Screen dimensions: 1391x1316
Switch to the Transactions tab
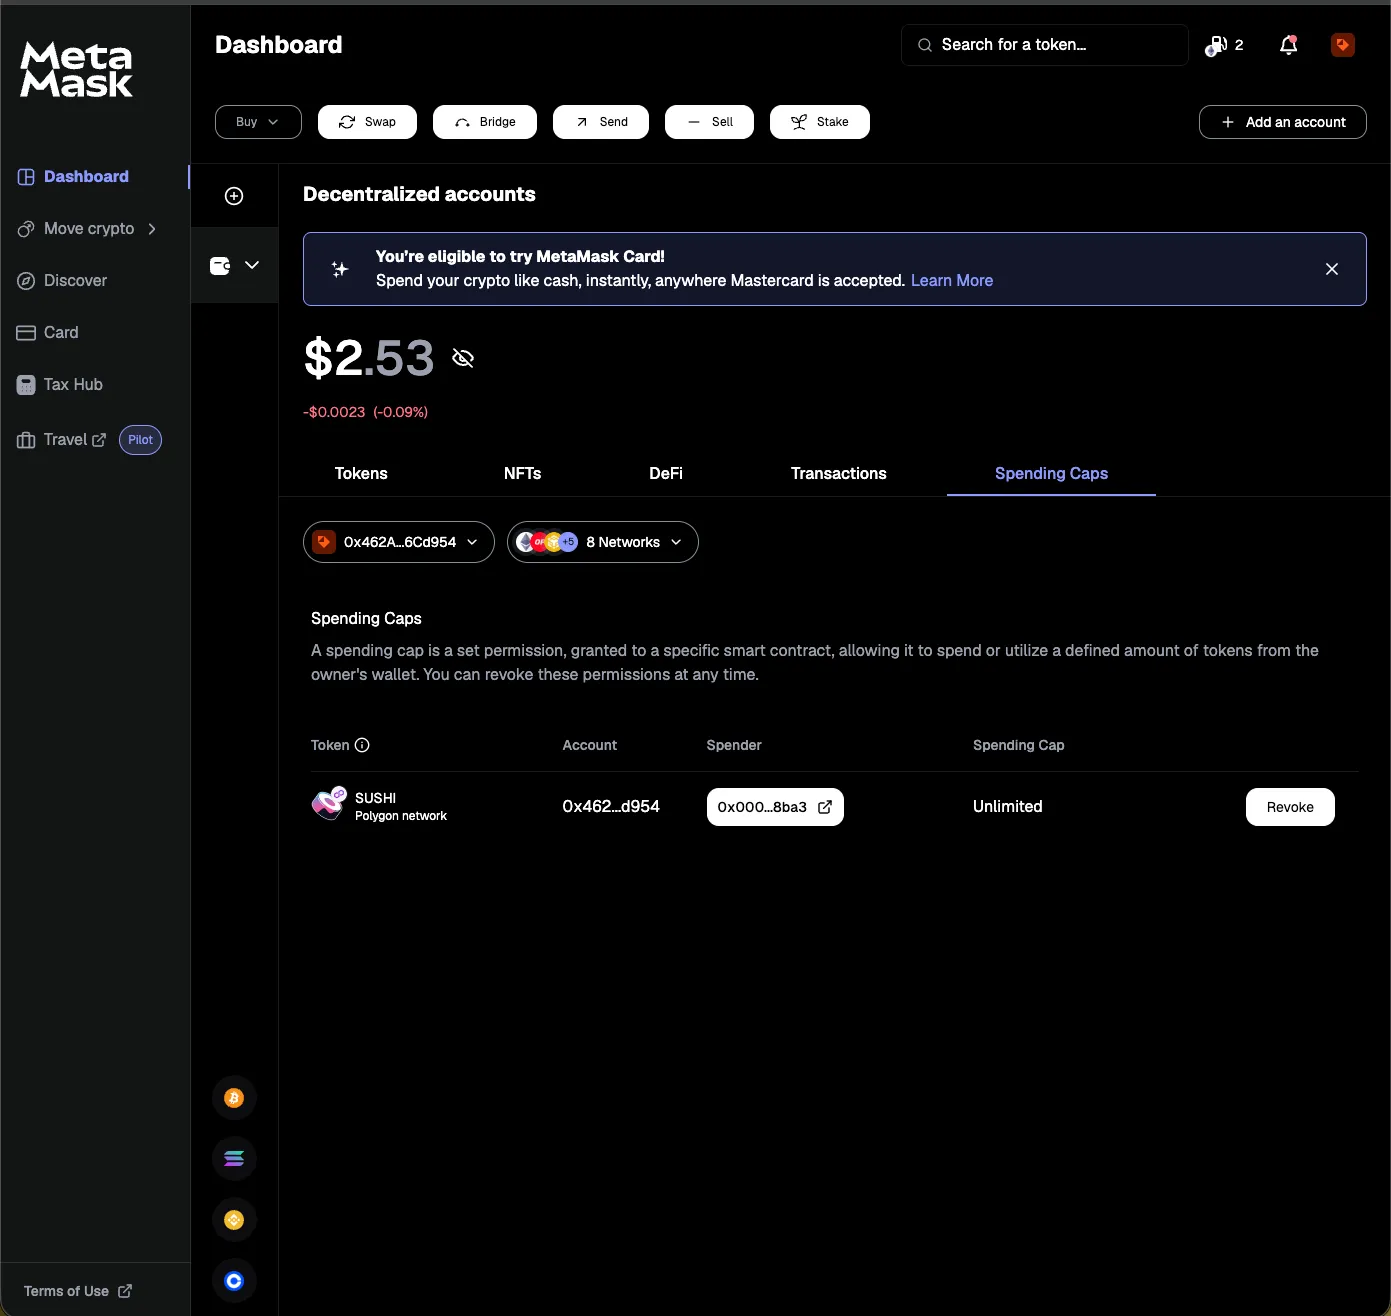pyautogui.click(x=838, y=473)
